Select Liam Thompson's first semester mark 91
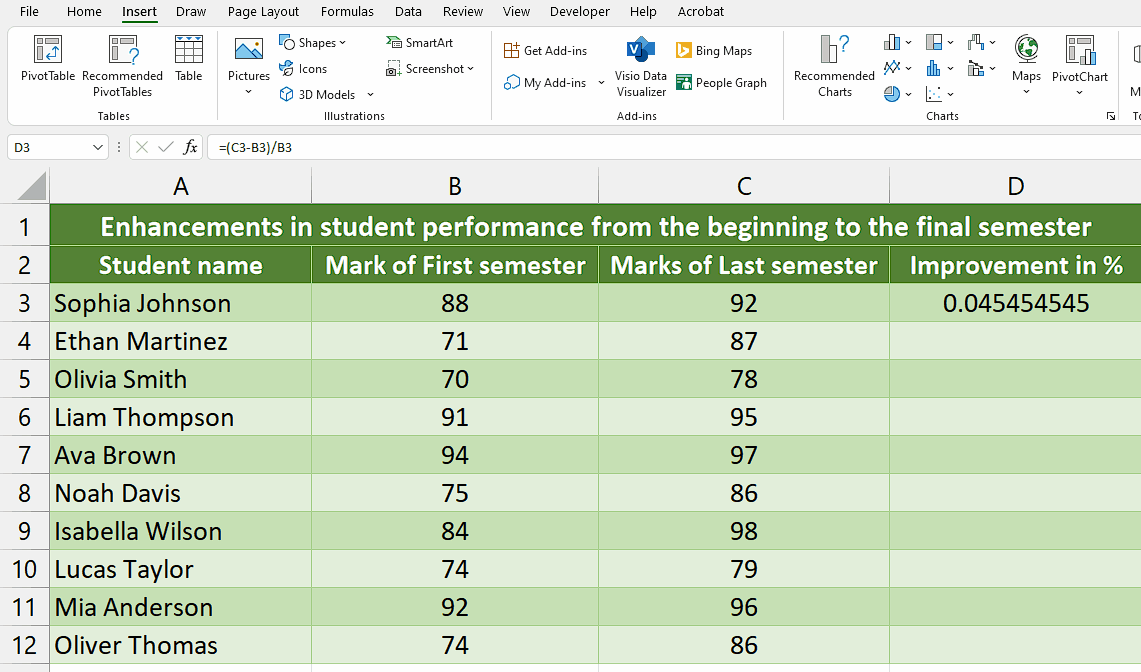 point(455,417)
